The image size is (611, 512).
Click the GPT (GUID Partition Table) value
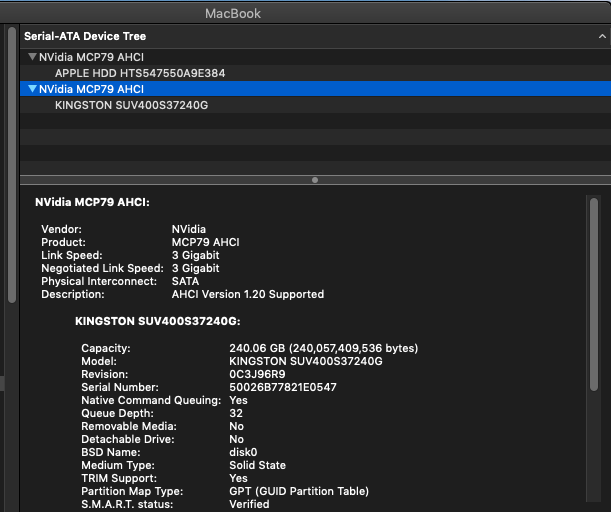pyautogui.click(x=299, y=491)
